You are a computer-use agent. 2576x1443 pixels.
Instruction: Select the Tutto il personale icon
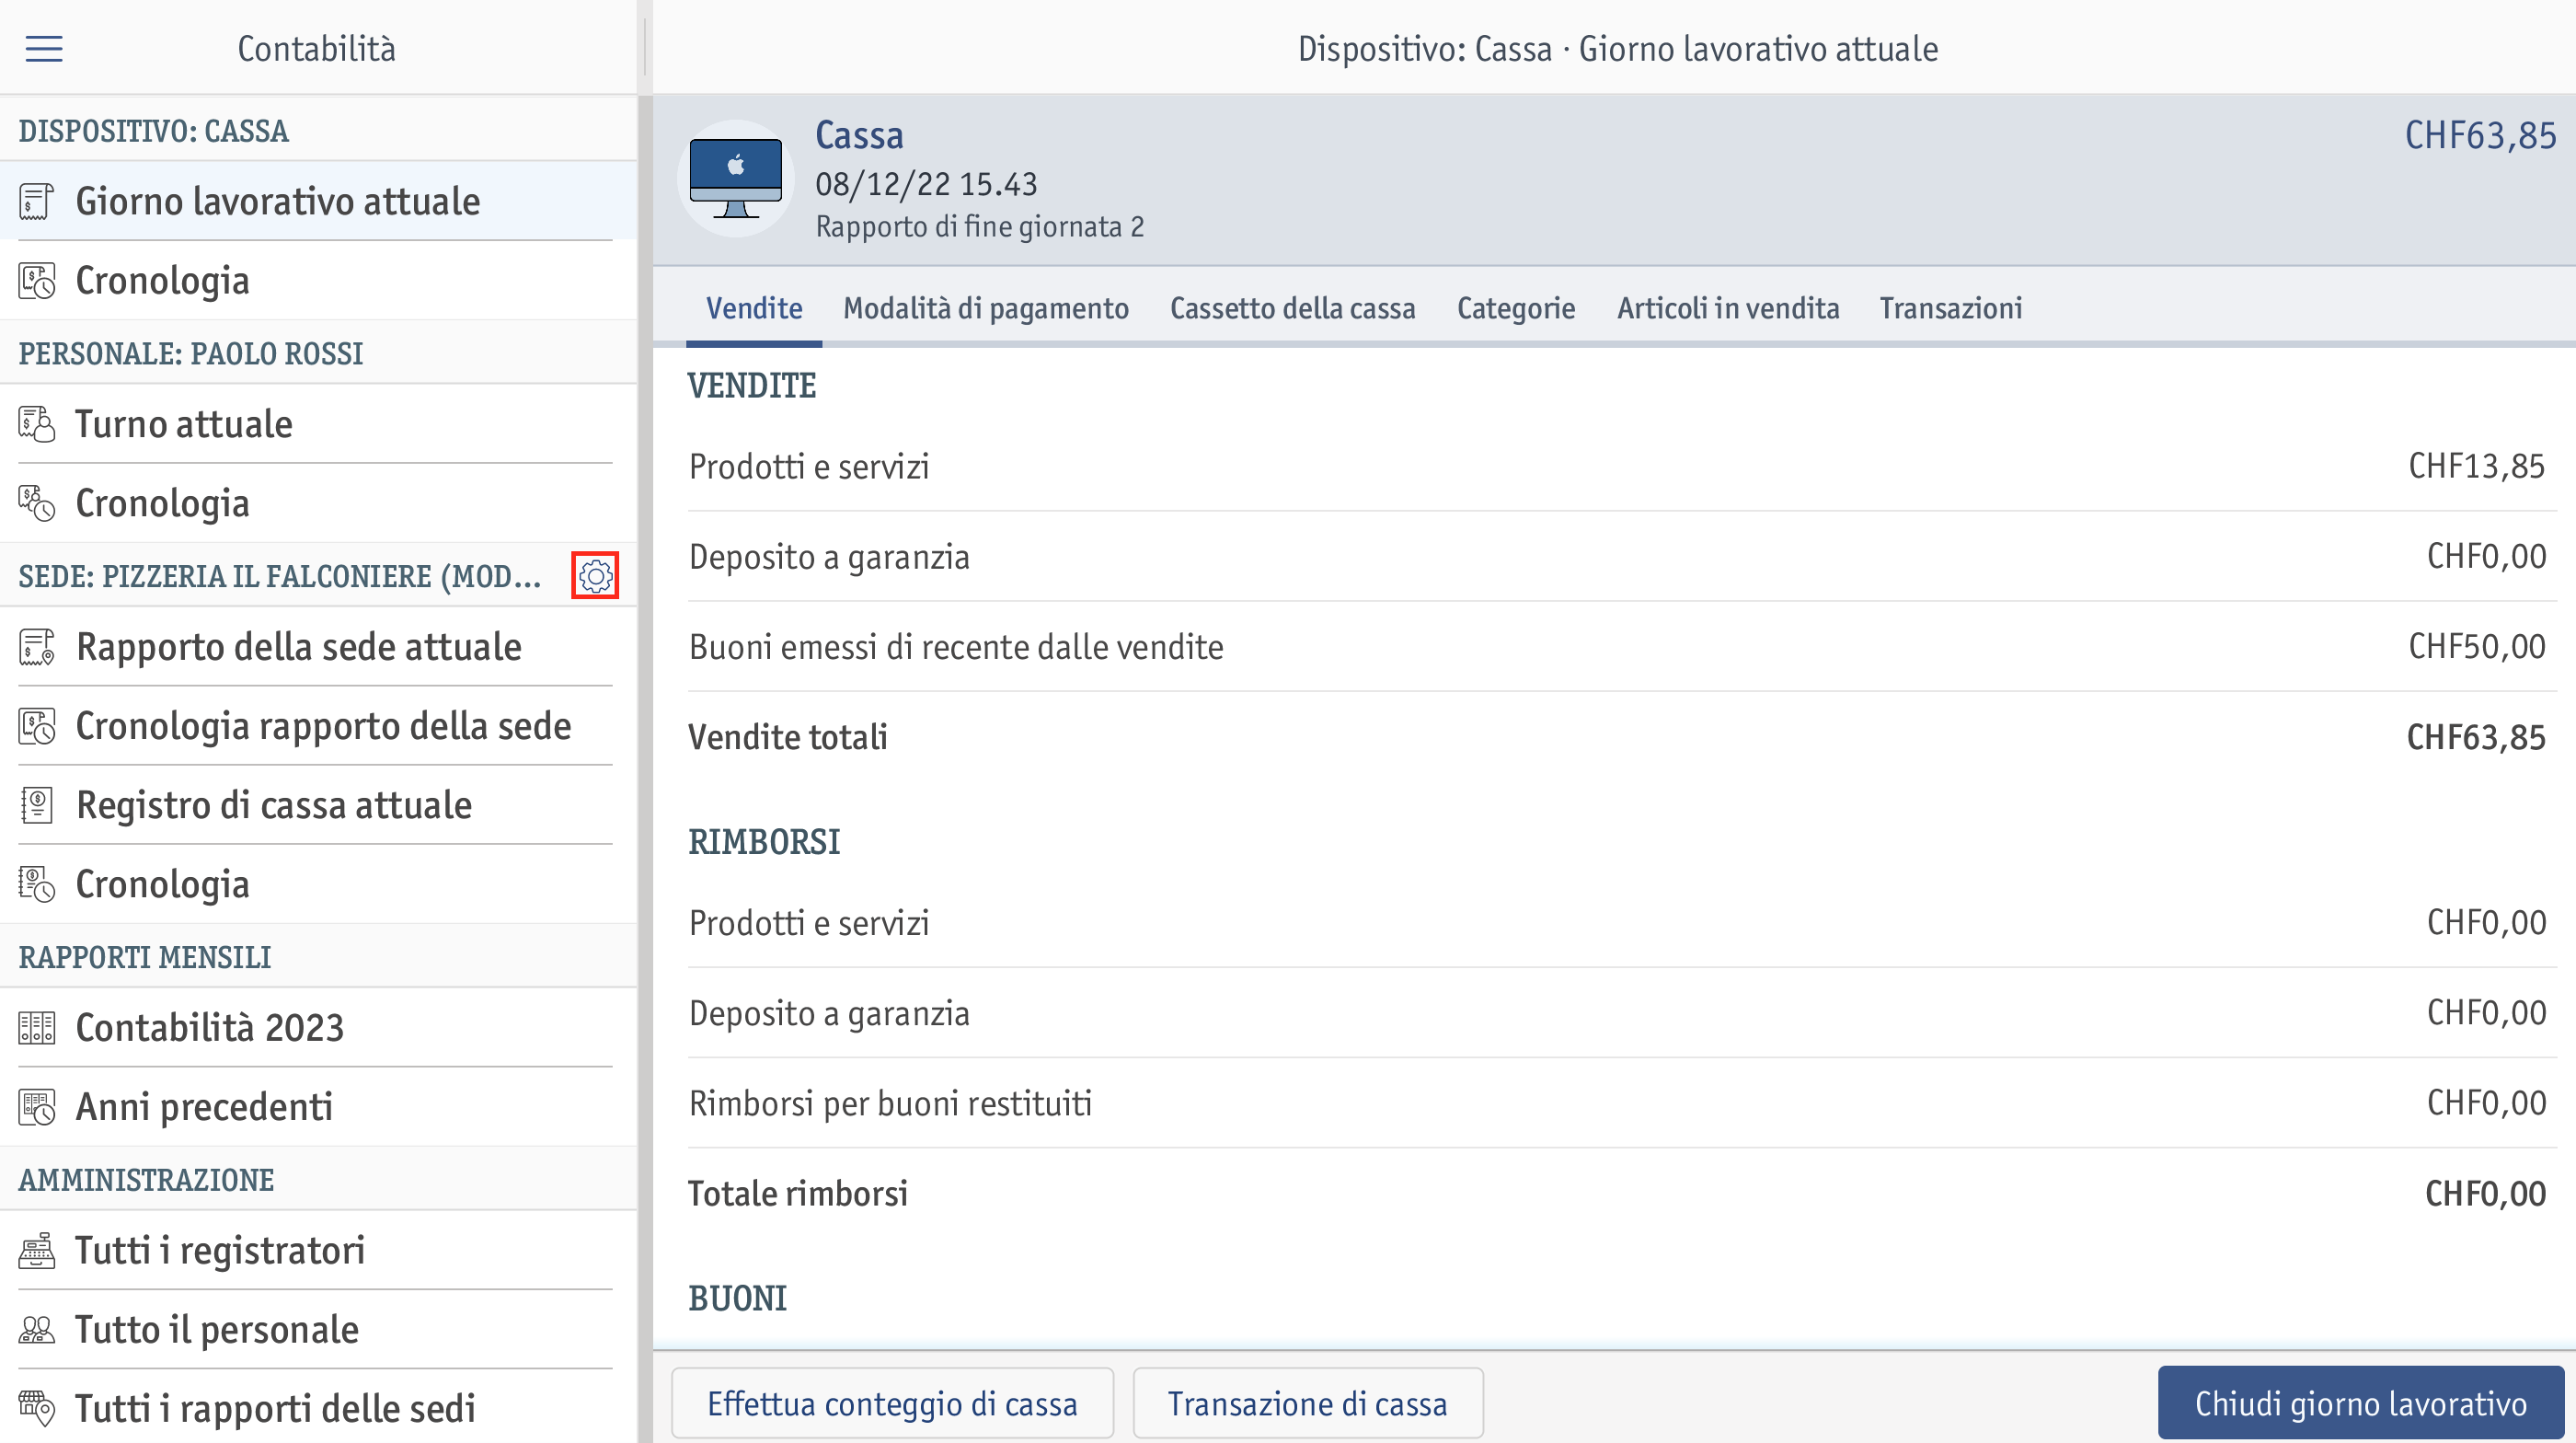[x=37, y=1330]
